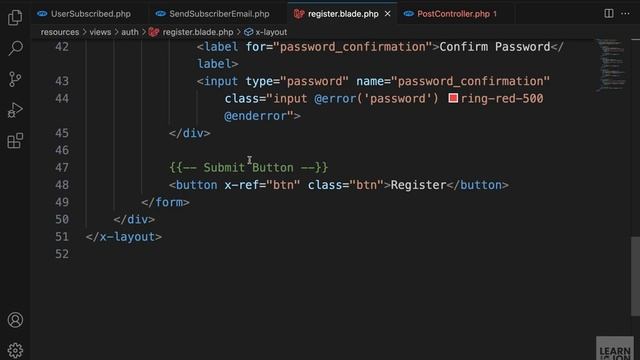The height and width of the screenshot is (360, 640).
Task: Click the closing </form> tag
Action: [165, 202]
